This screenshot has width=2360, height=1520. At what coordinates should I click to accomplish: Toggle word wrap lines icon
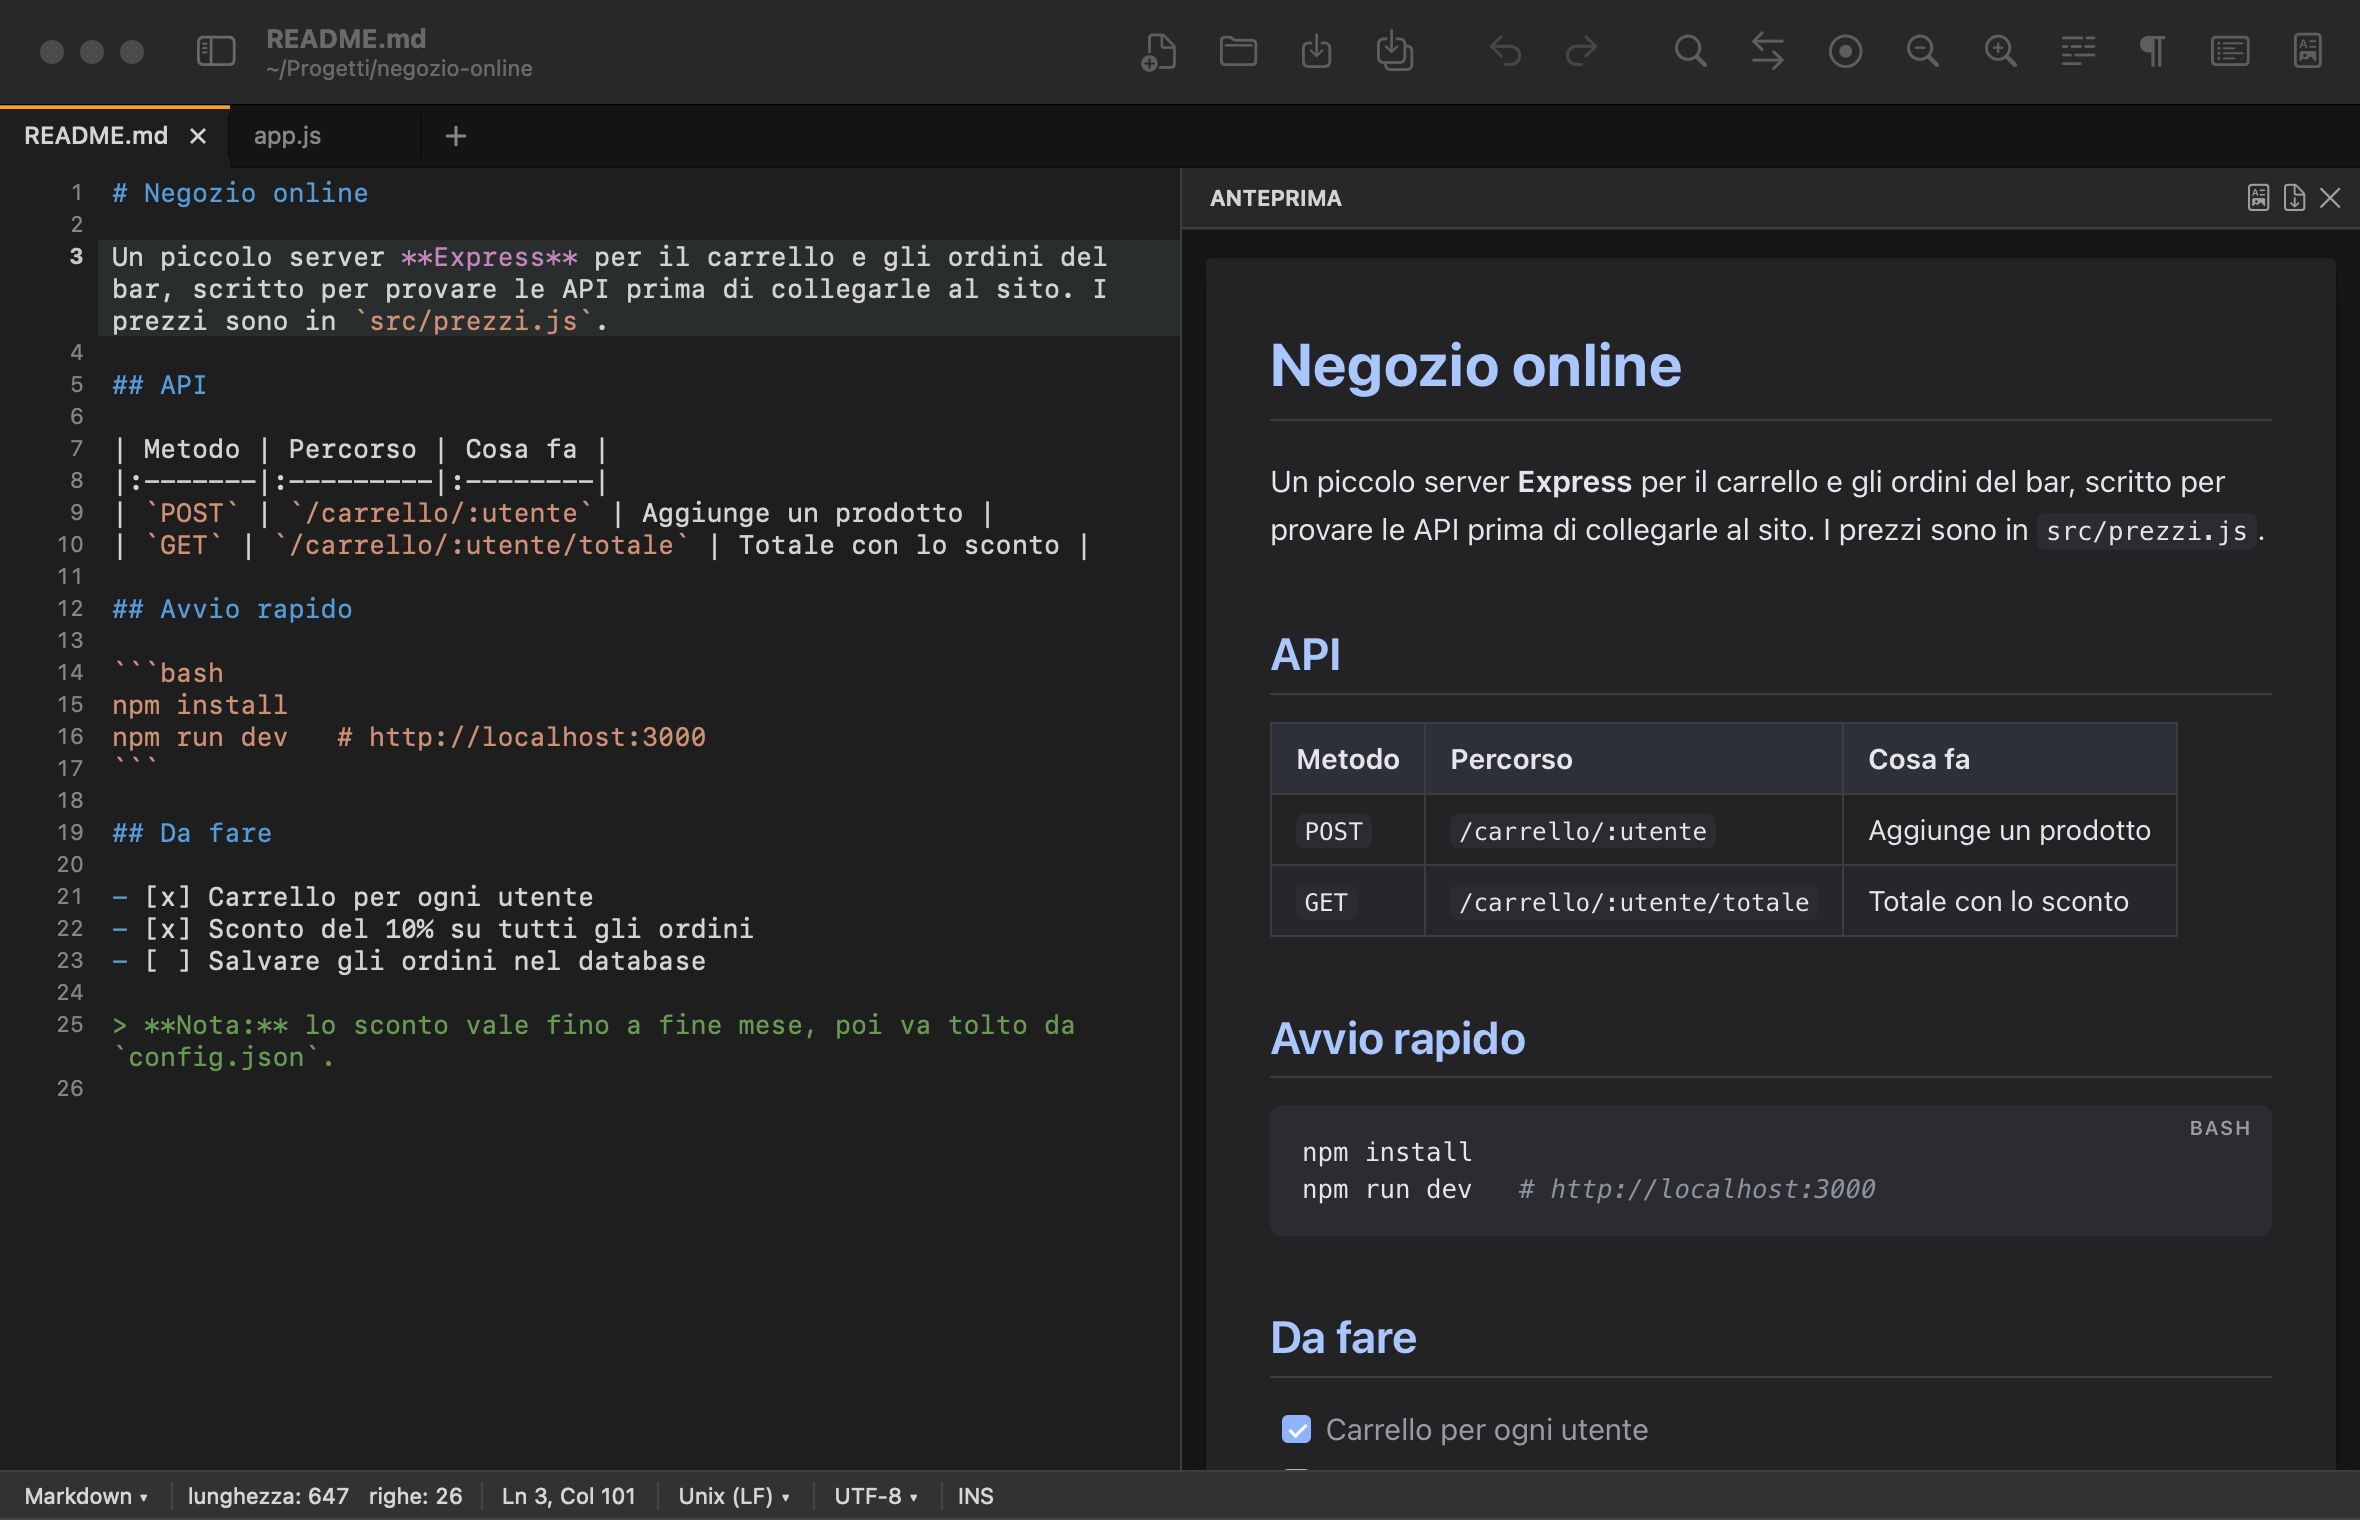pos(2078,51)
